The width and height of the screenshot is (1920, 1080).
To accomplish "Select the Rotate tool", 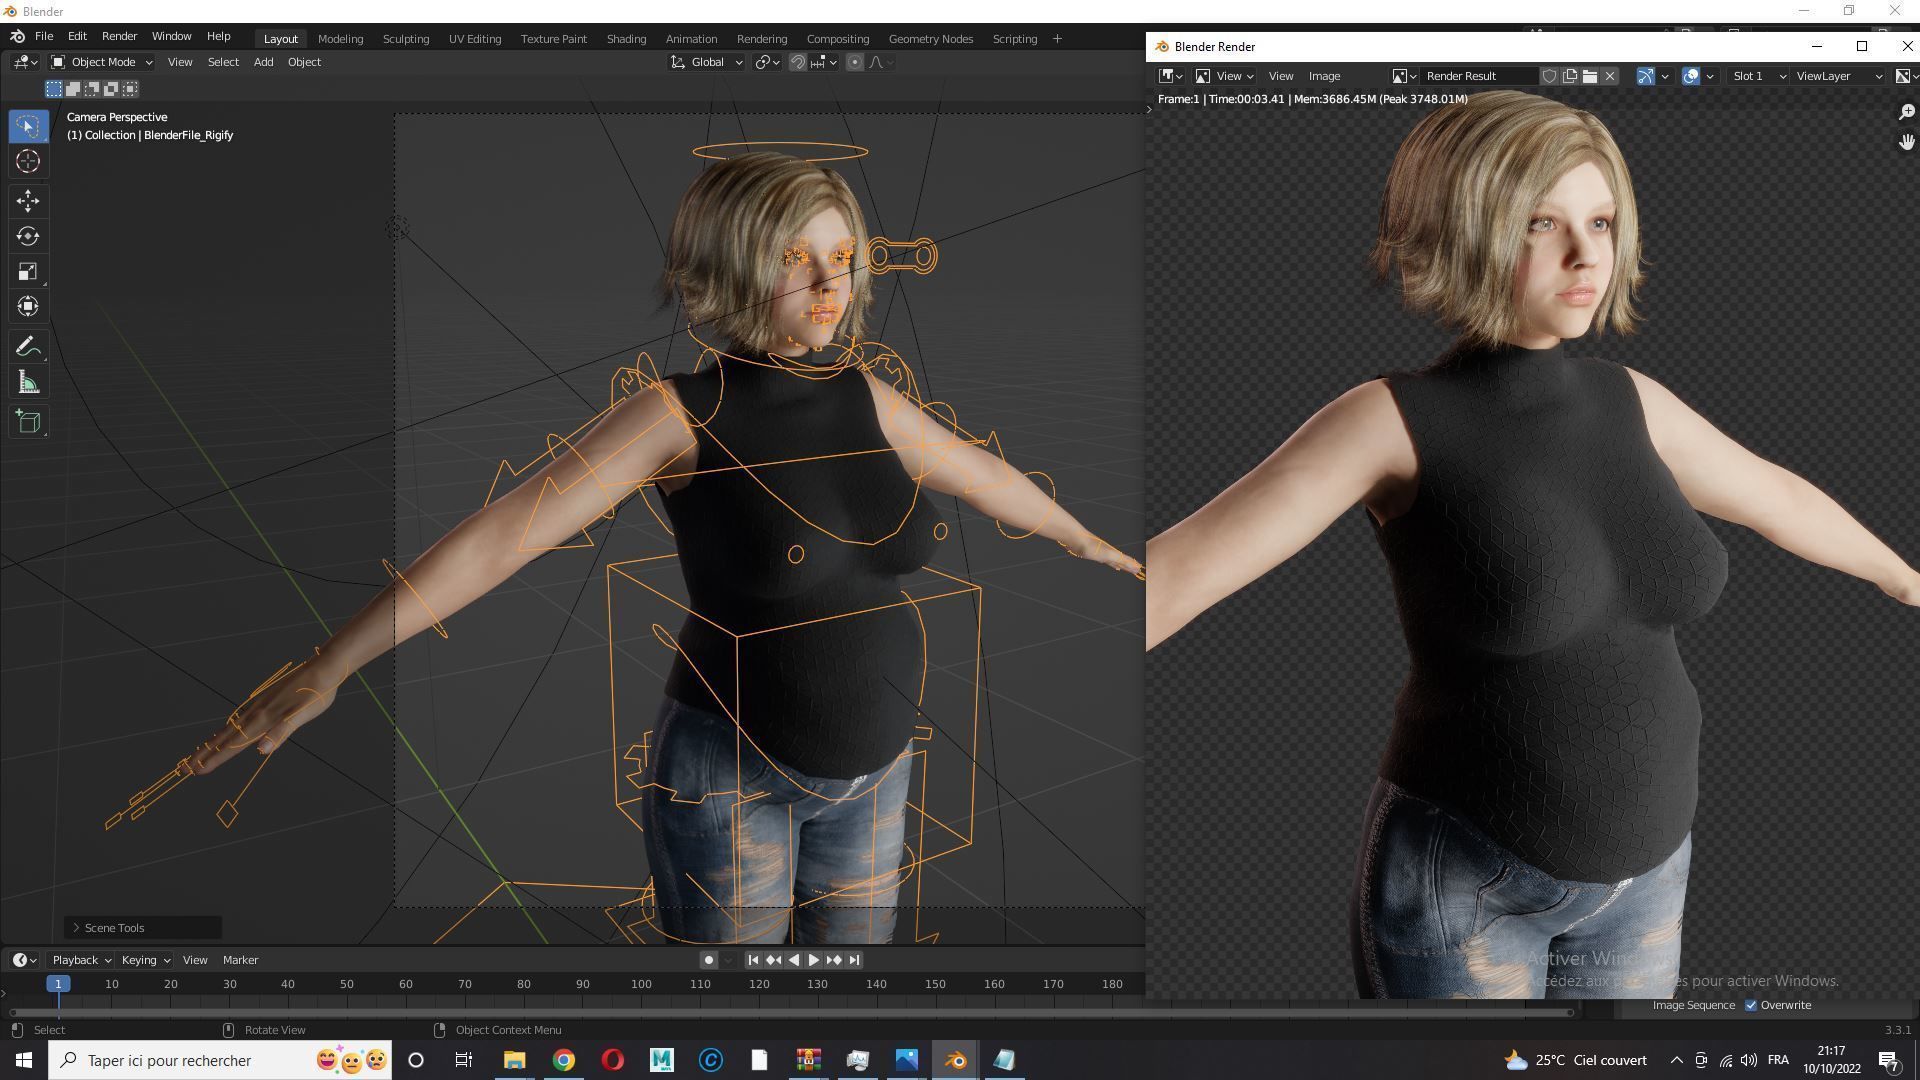I will 28,236.
